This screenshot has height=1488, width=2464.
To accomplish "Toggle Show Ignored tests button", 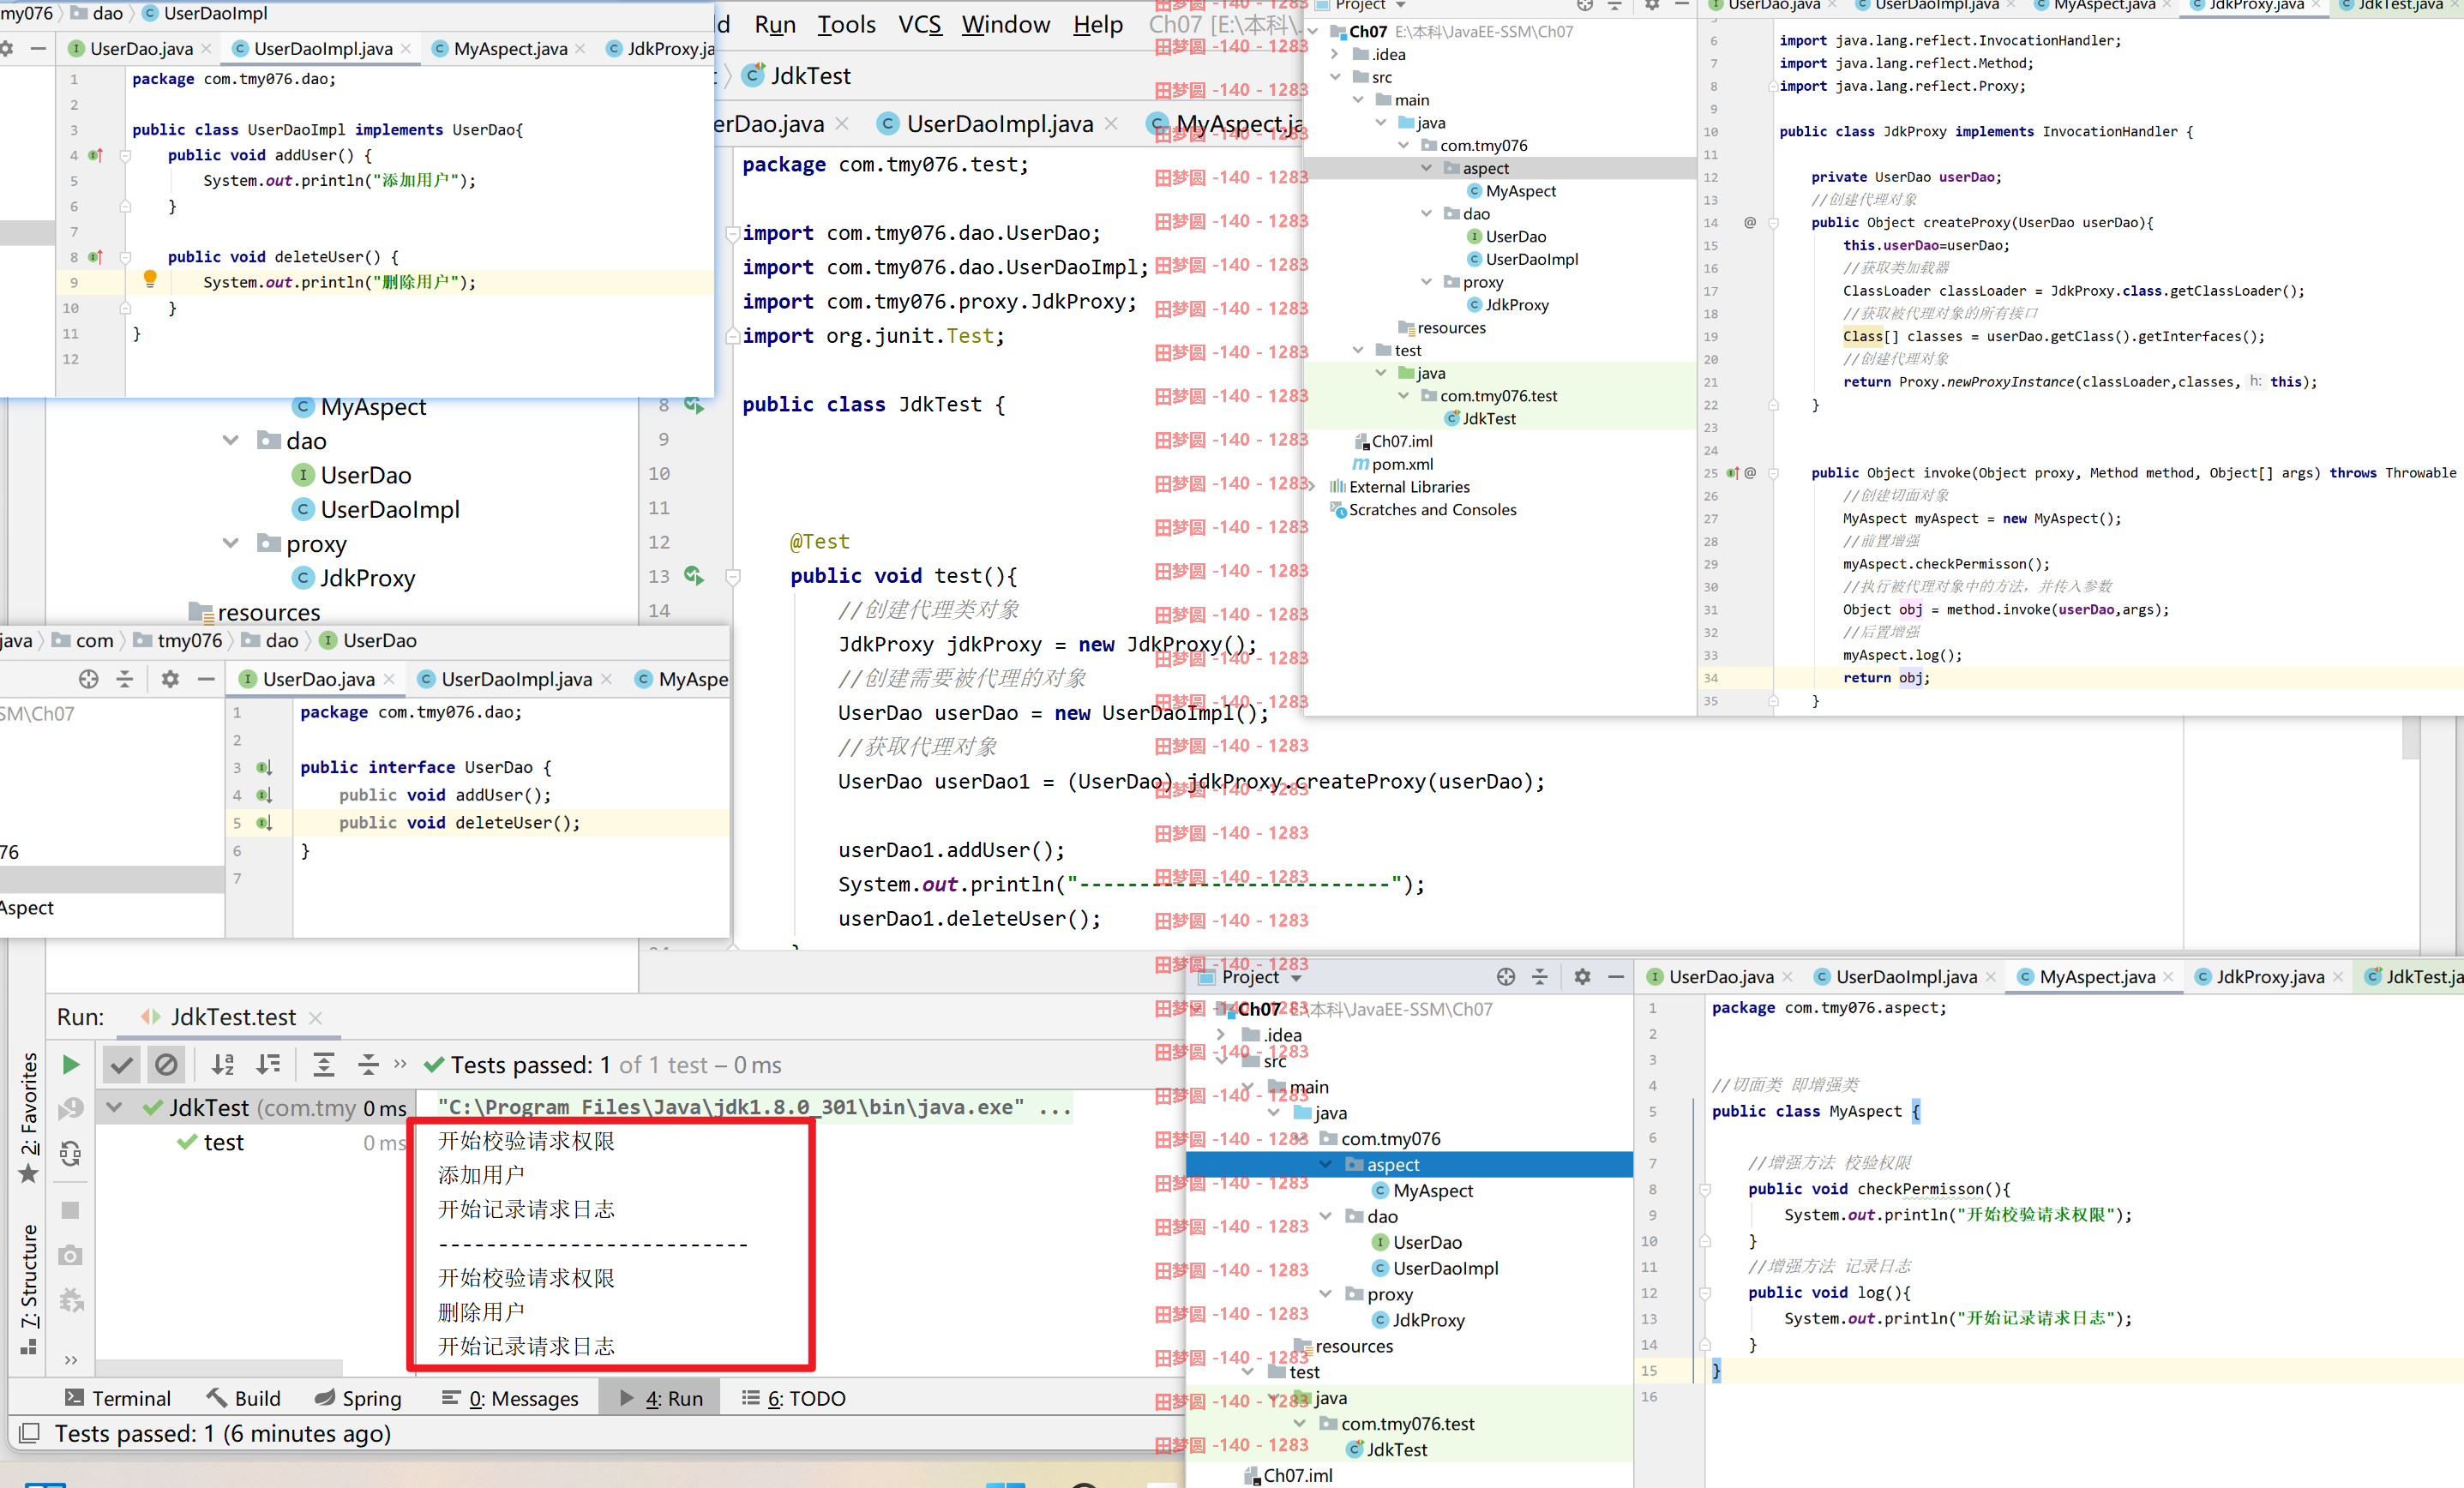I will click(x=166, y=1065).
